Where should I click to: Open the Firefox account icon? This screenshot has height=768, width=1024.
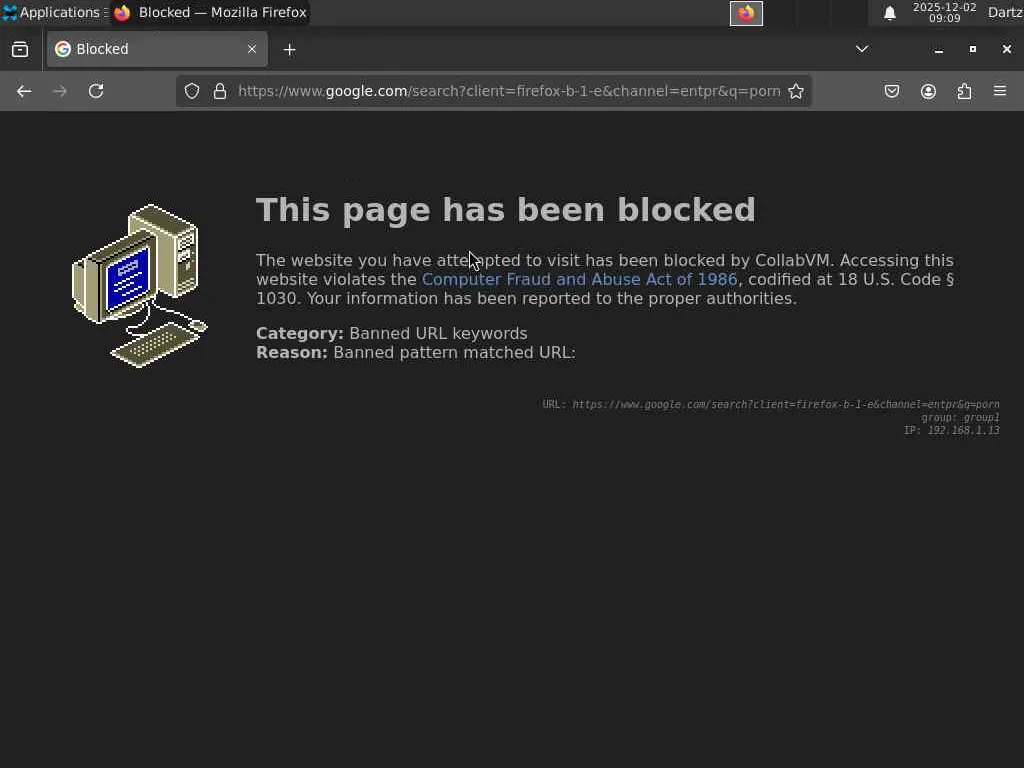[x=928, y=91]
